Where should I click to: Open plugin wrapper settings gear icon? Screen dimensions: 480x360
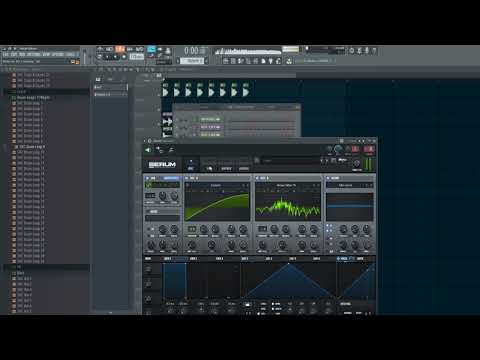[149, 141]
